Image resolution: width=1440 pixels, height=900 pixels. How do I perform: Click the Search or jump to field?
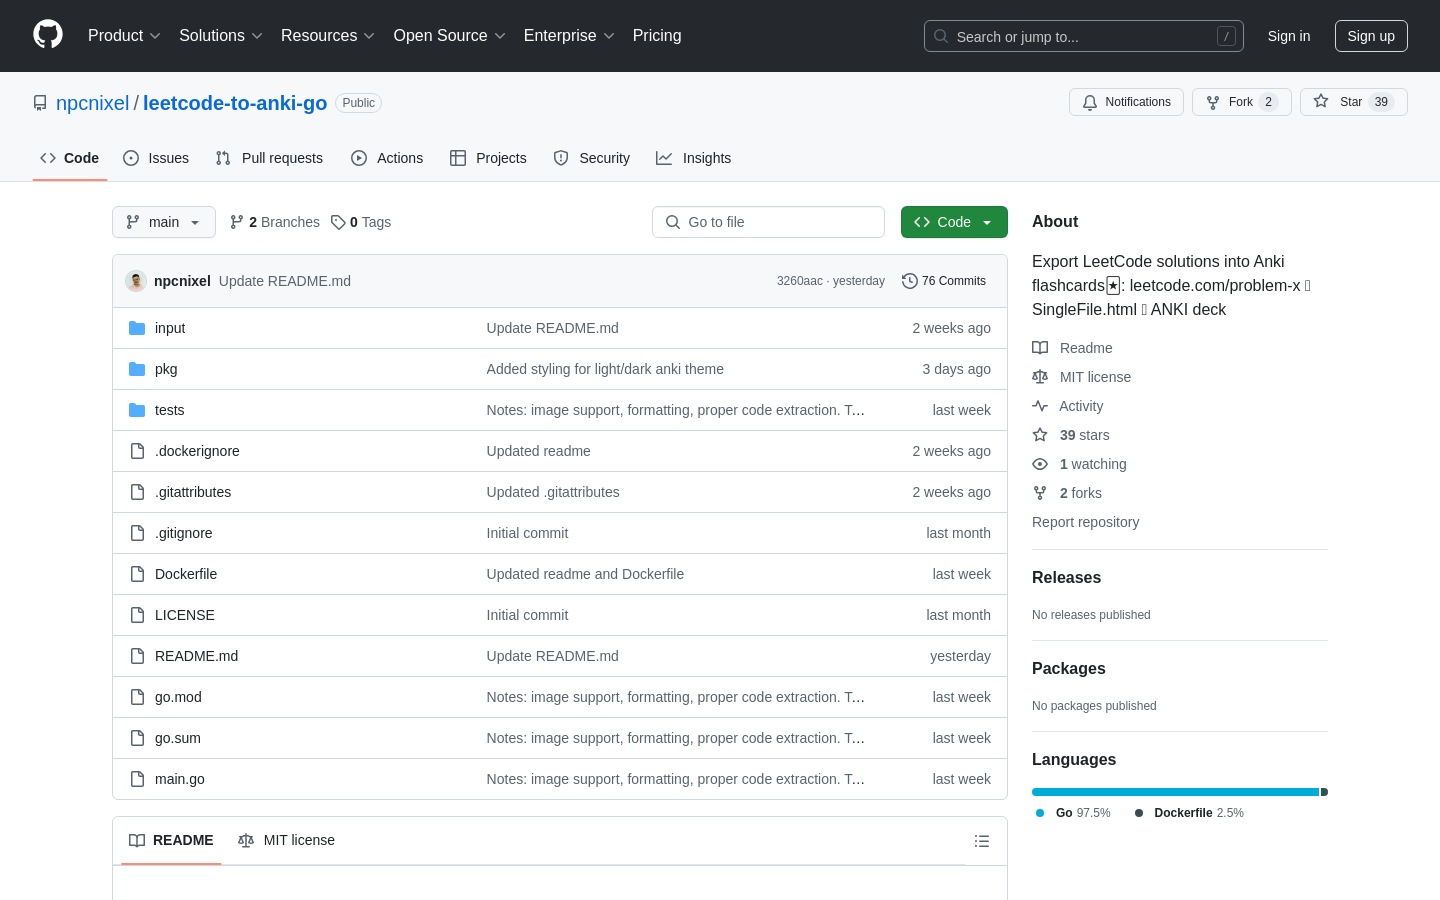[1084, 36]
